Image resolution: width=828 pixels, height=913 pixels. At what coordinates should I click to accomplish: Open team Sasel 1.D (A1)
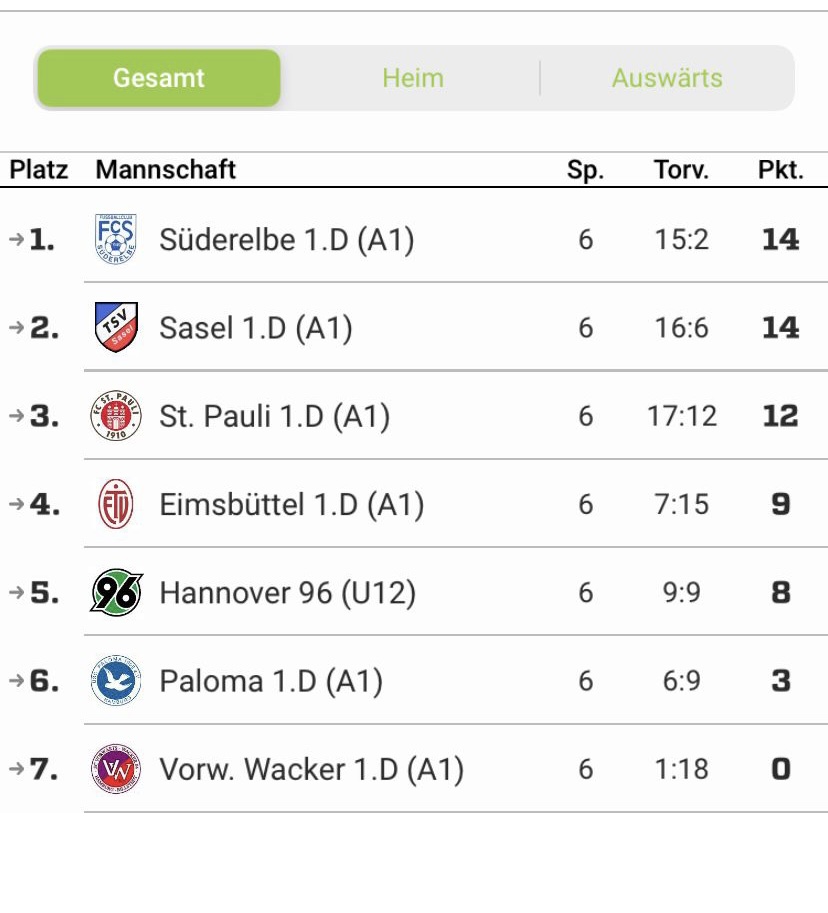click(256, 328)
